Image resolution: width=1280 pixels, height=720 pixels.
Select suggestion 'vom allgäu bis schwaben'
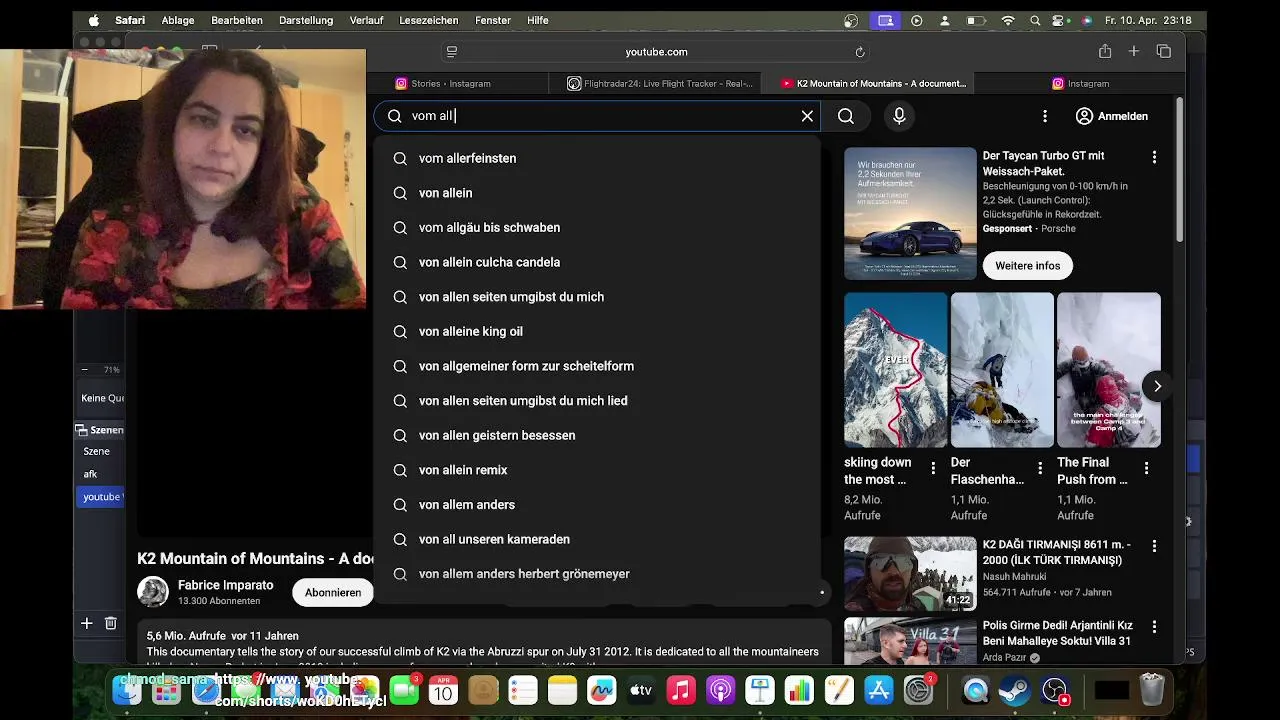(x=596, y=227)
